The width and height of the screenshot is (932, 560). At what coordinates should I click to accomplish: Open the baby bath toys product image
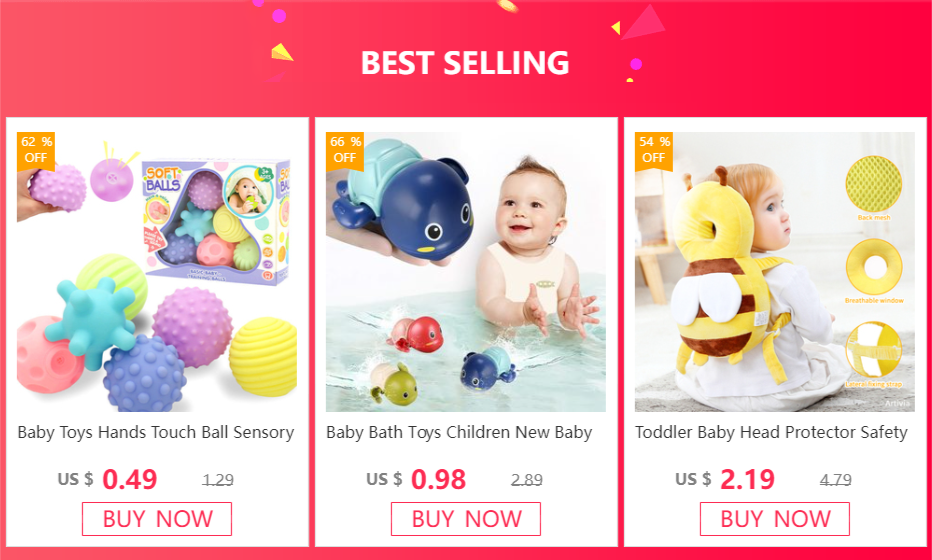[x=466, y=272]
